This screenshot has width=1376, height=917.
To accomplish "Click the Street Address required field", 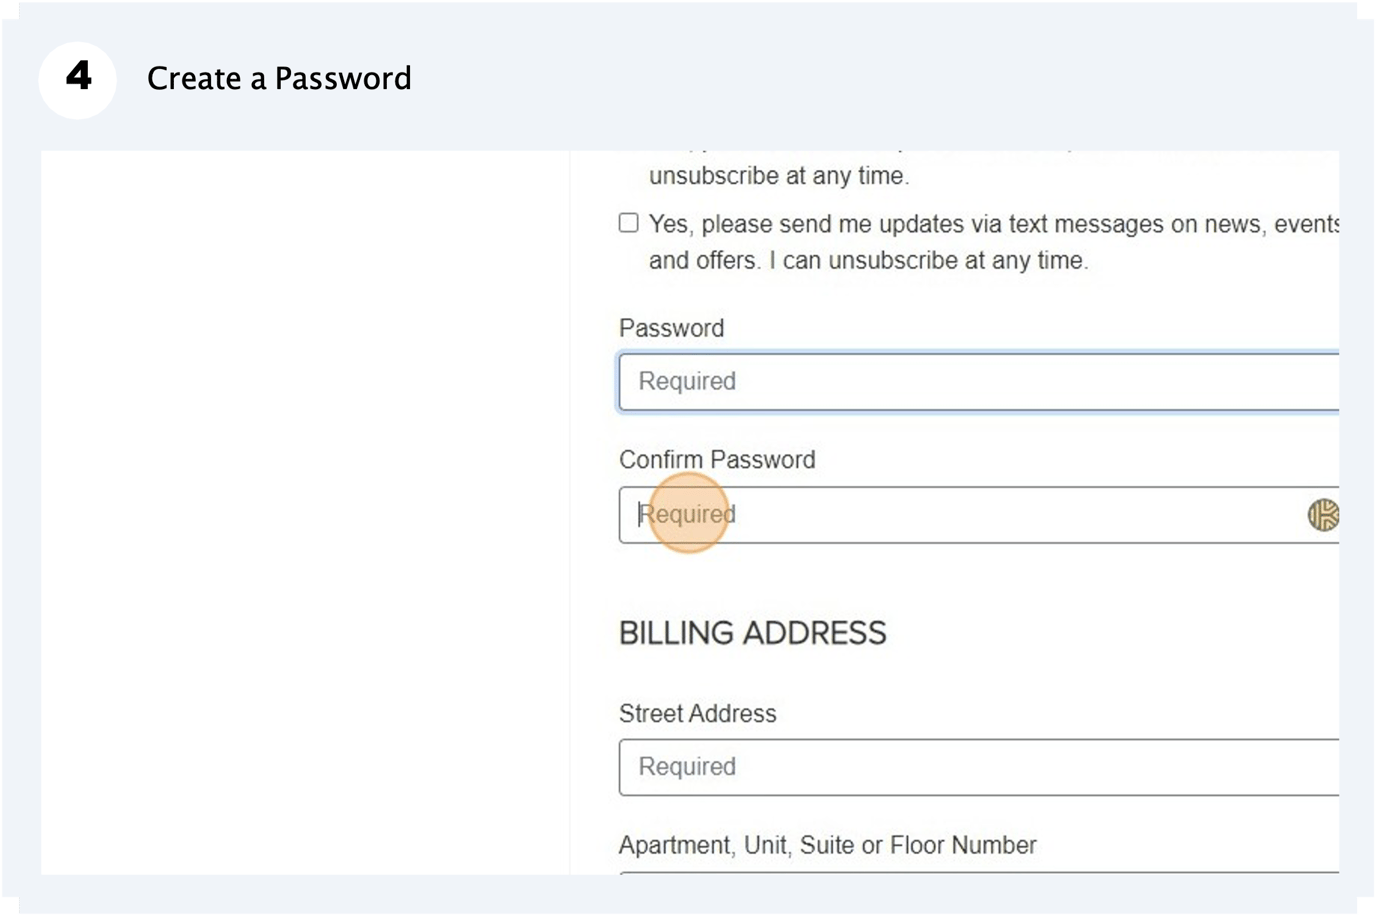I will coord(900,767).
